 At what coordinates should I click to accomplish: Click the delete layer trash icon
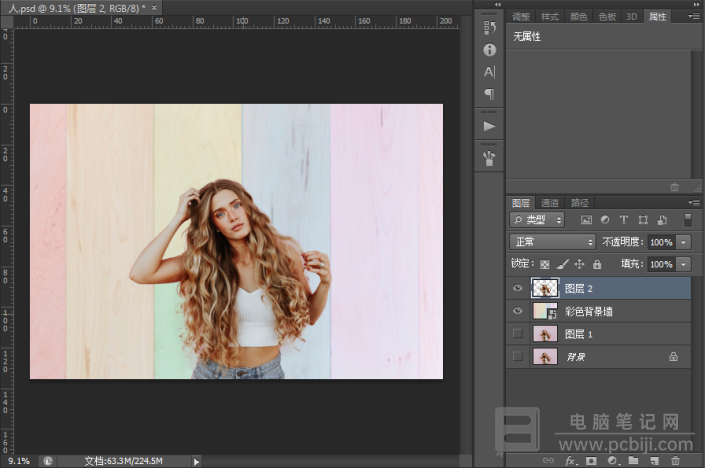point(675,460)
